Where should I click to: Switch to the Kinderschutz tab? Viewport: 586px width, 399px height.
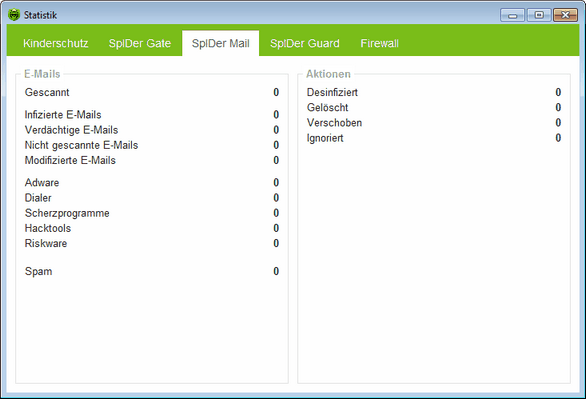(x=56, y=43)
